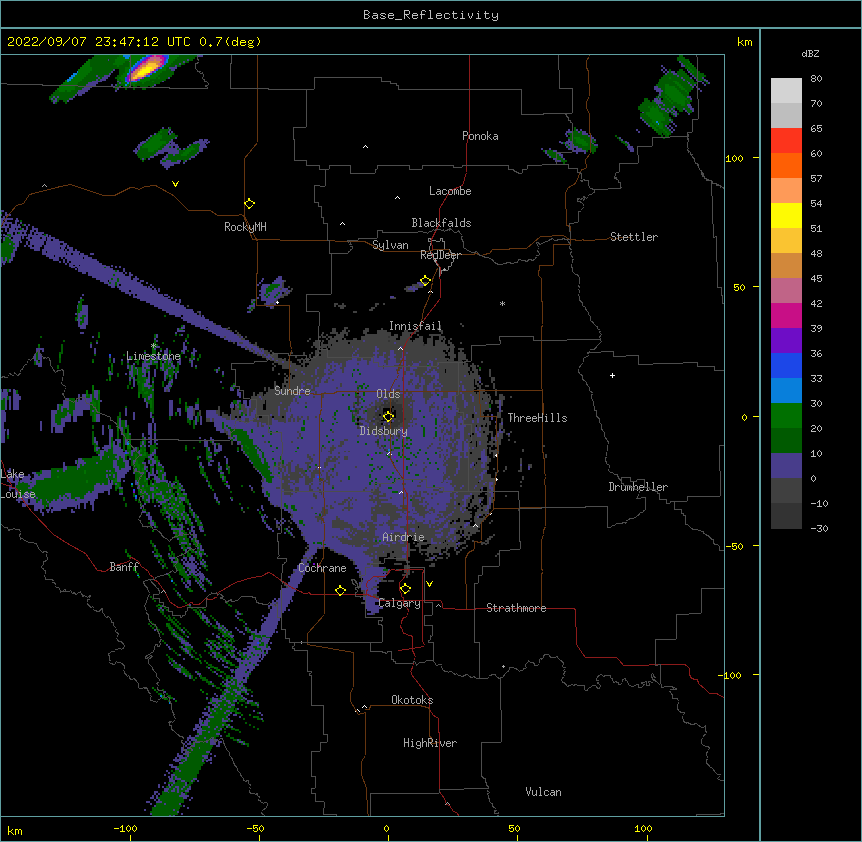Click the yellow V marker east of Calgary
The height and width of the screenshot is (842, 862).
[x=429, y=584]
